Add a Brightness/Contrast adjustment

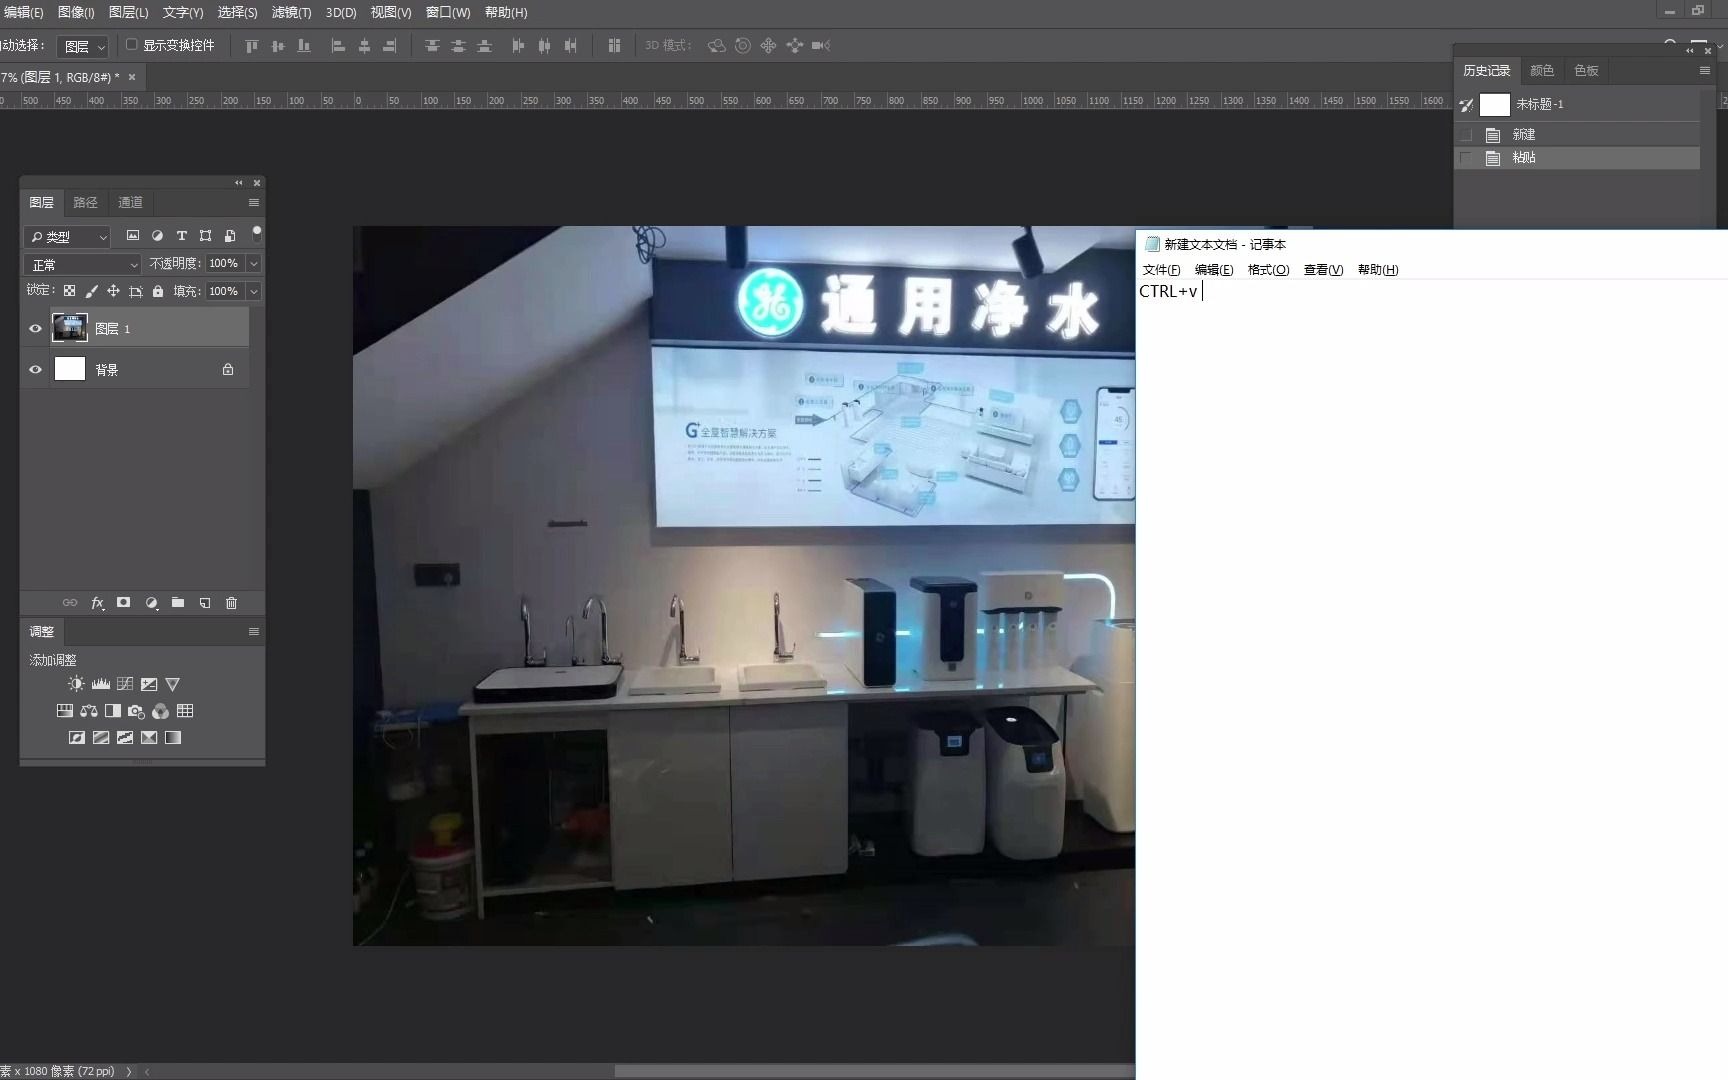pos(75,684)
